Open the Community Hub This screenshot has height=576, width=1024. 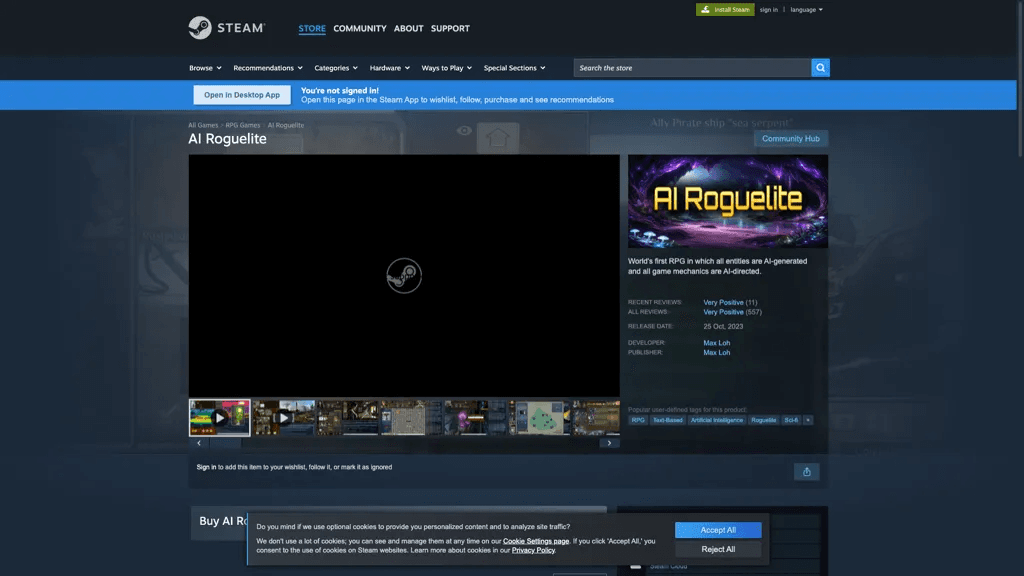click(x=790, y=138)
